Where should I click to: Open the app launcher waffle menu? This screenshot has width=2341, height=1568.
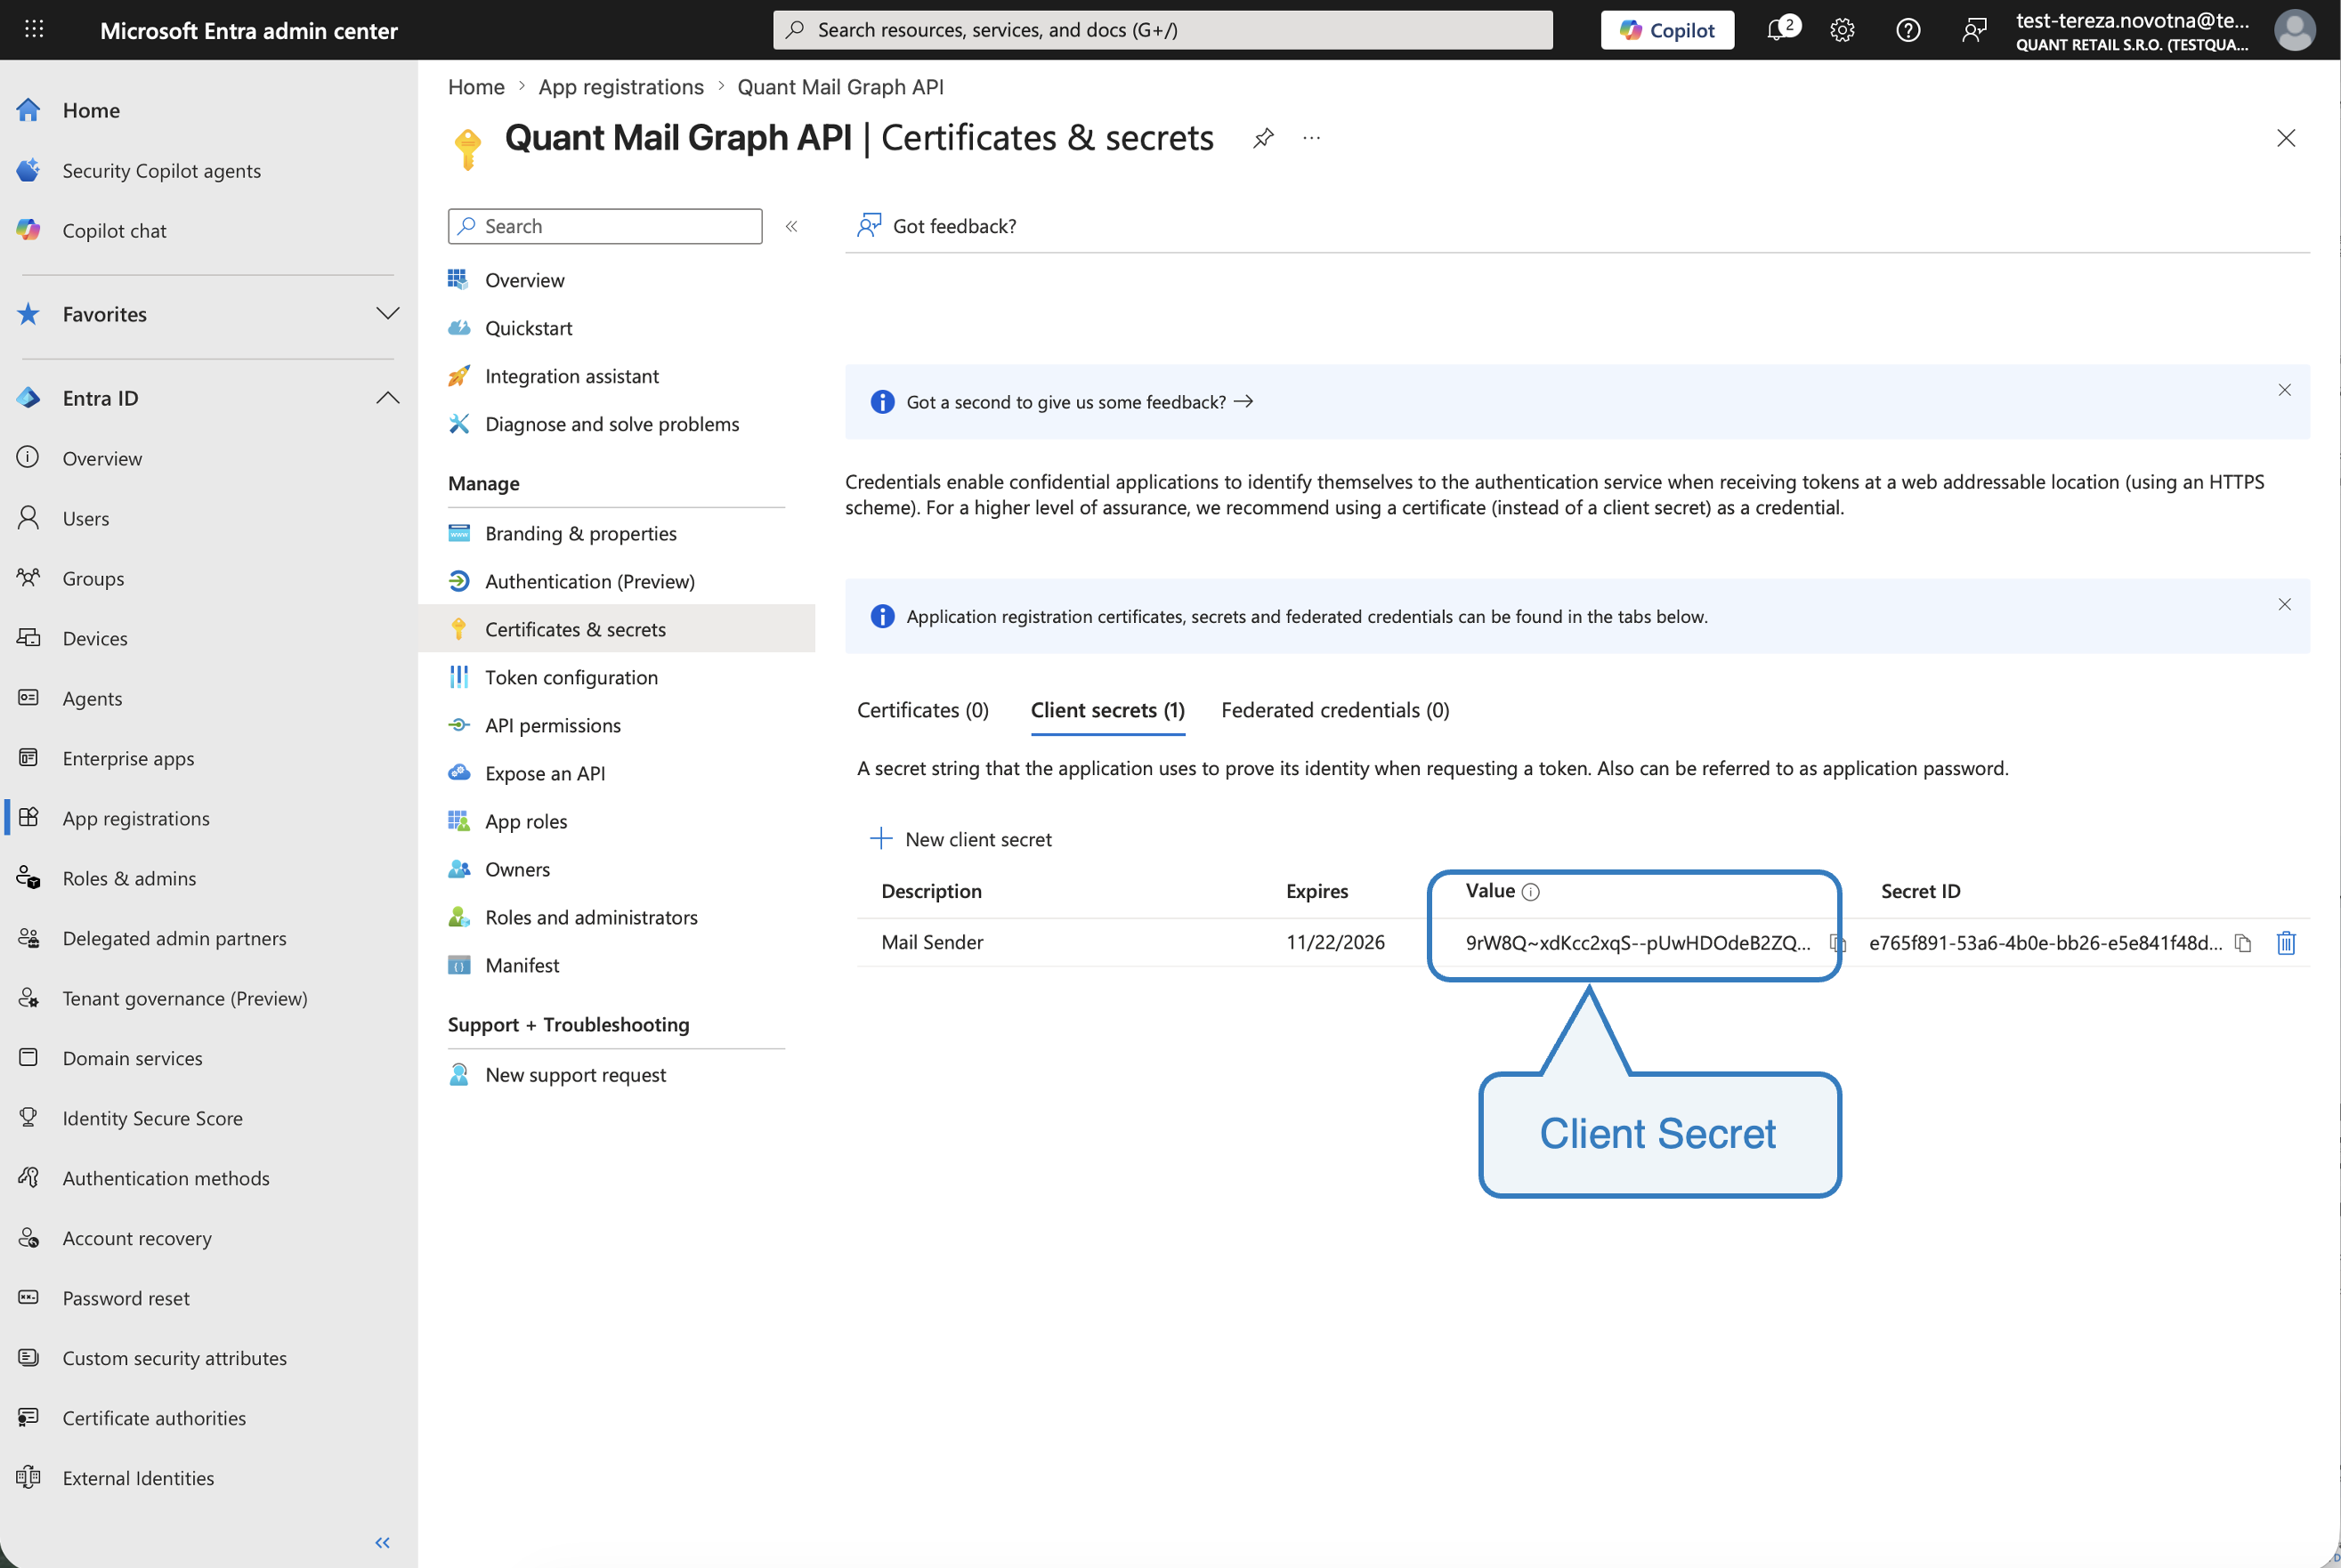[34, 29]
